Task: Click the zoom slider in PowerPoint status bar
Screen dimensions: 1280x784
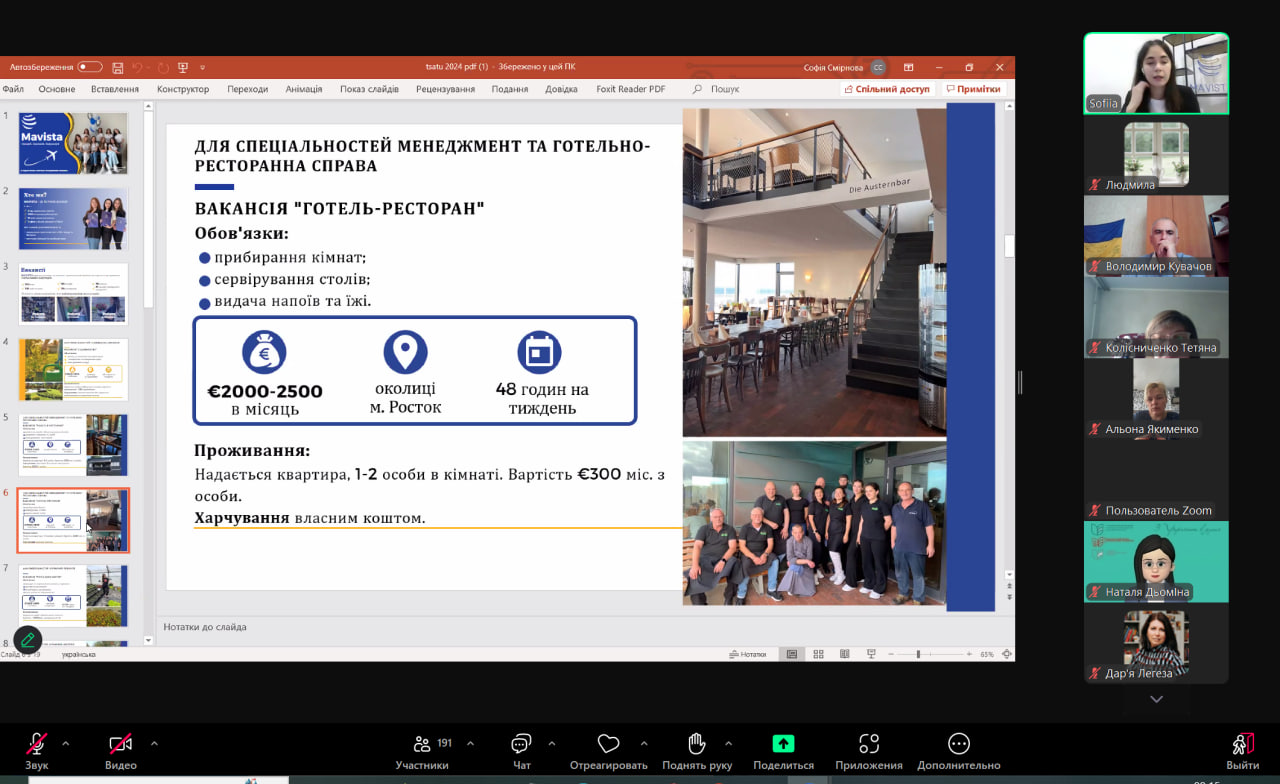Action: pos(918,654)
